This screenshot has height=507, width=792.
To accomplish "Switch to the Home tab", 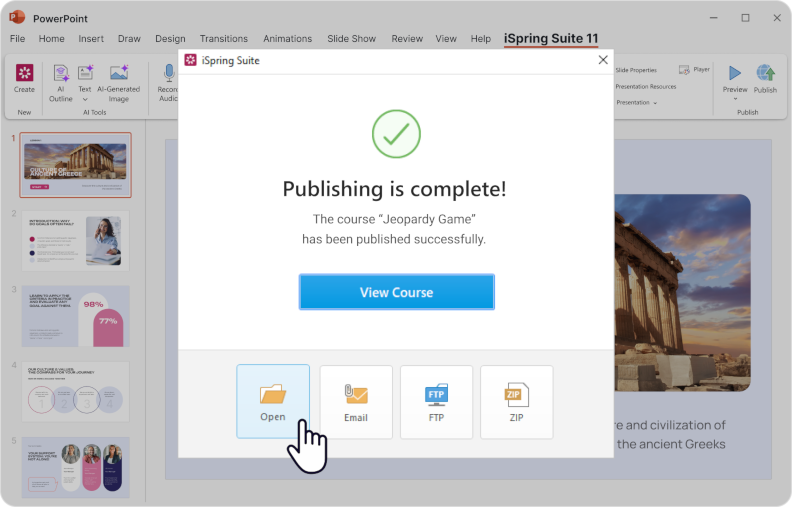I will tap(52, 38).
